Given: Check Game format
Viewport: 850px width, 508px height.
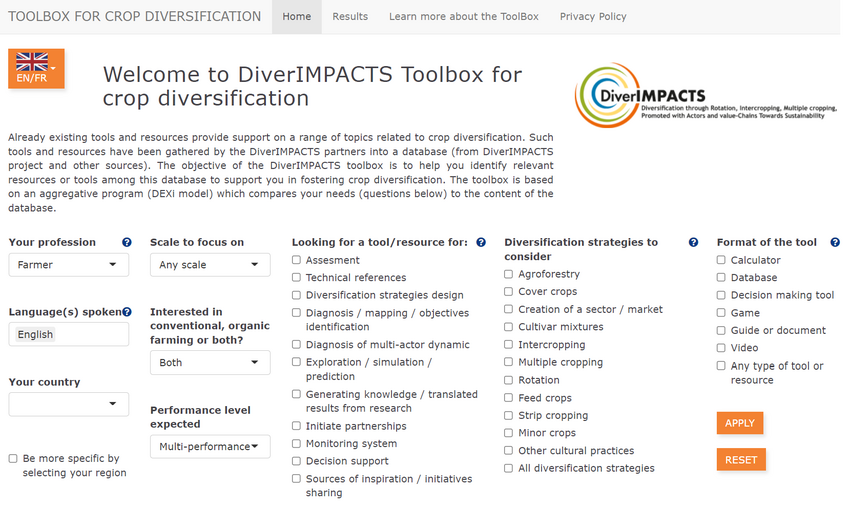Looking at the screenshot, I should click(x=721, y=313).
